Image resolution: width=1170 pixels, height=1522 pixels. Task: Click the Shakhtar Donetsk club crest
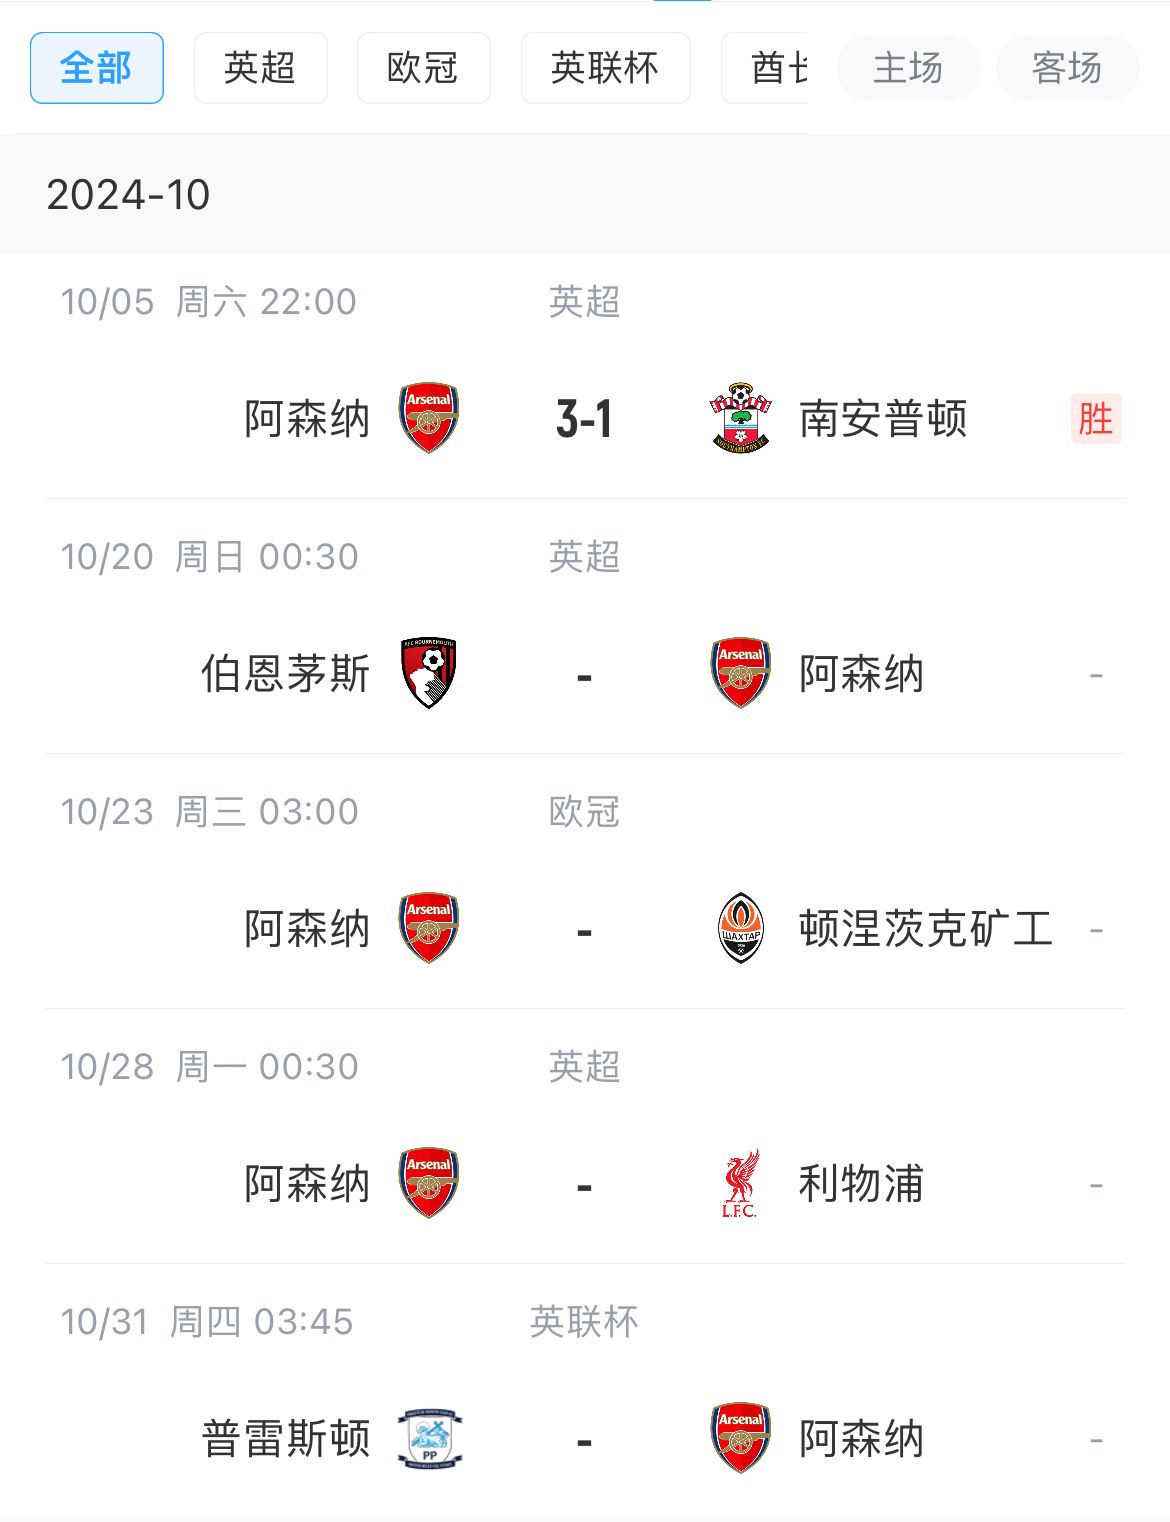click(x=741, y=928)
